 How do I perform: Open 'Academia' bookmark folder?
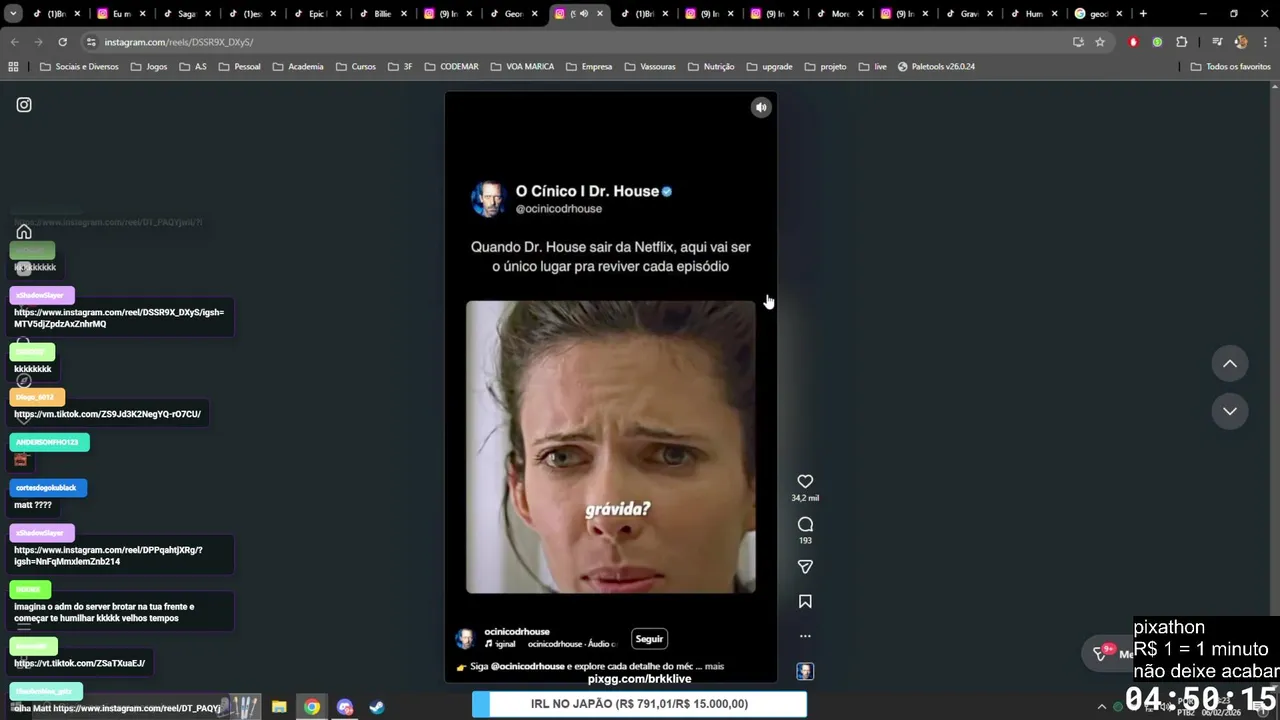click(x=298, y=67)
